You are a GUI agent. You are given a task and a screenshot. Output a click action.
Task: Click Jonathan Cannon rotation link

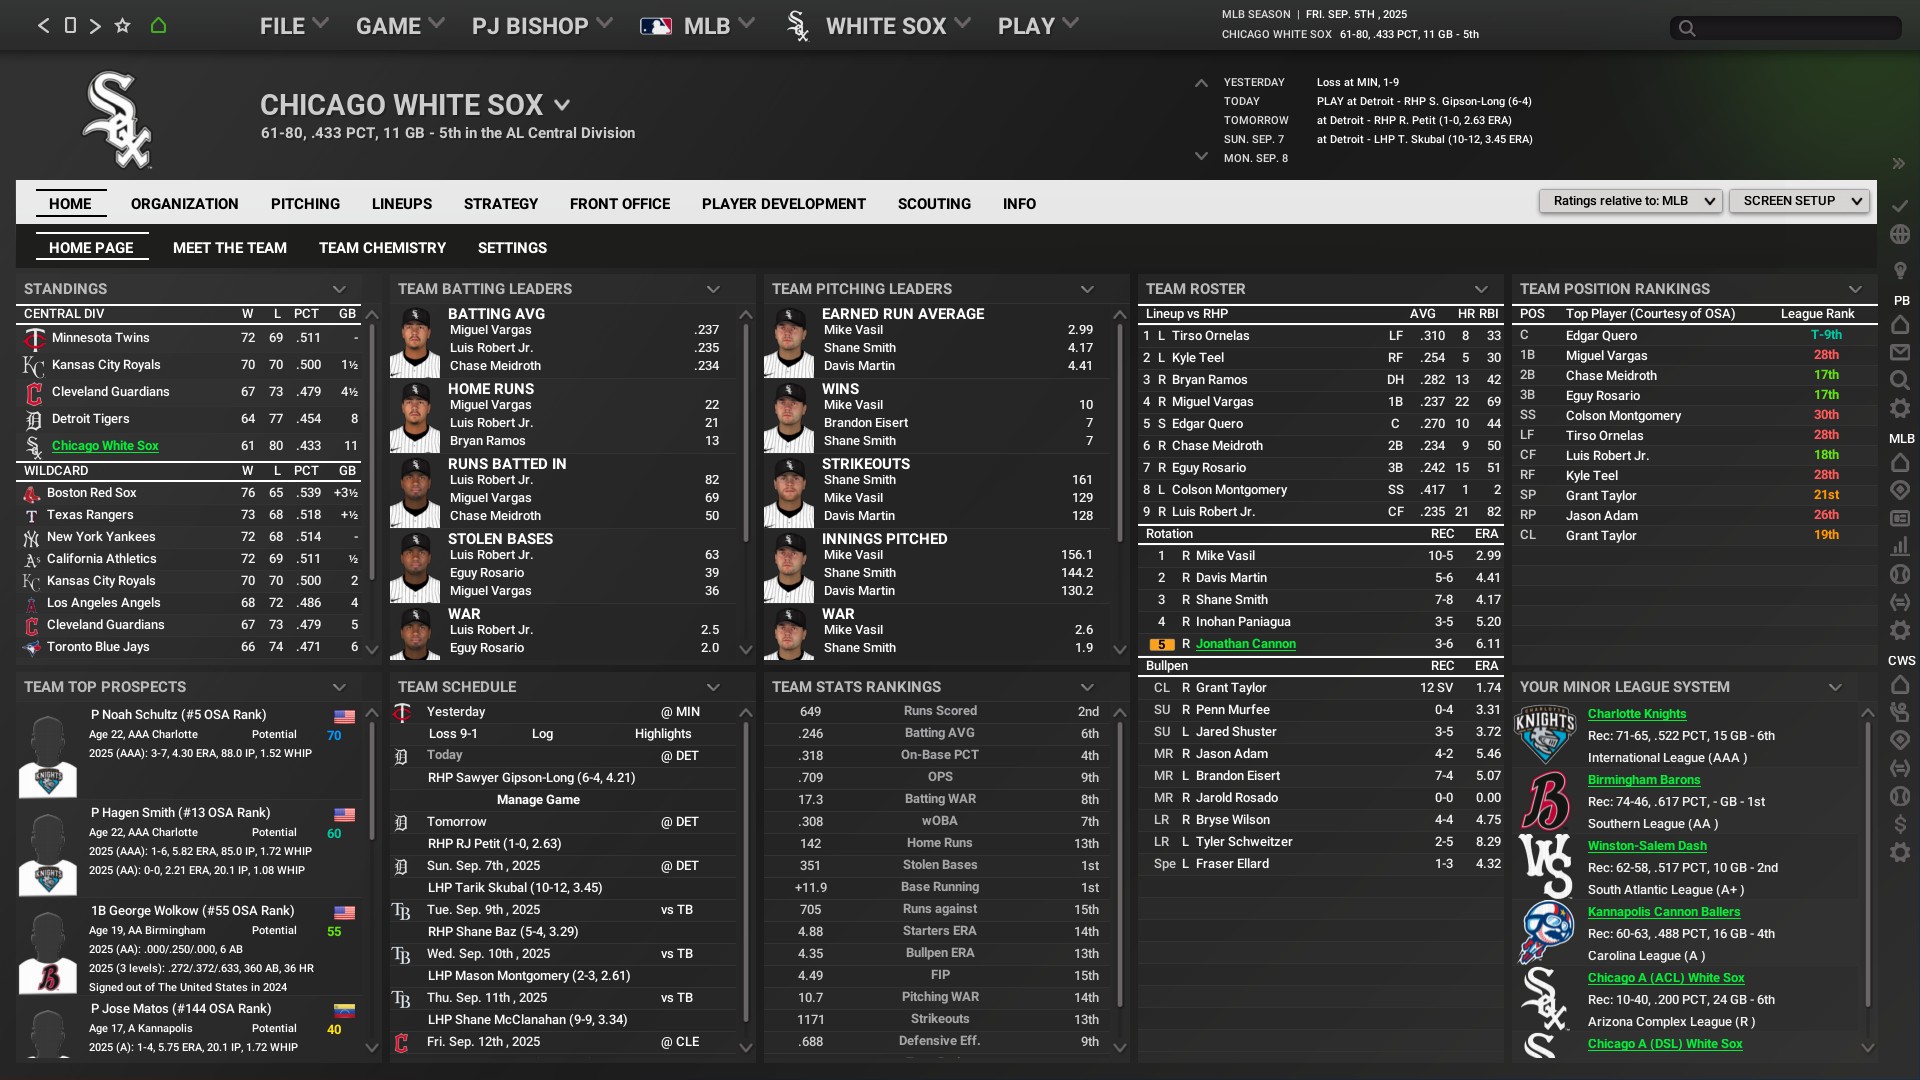click(x=1245, y=644)
